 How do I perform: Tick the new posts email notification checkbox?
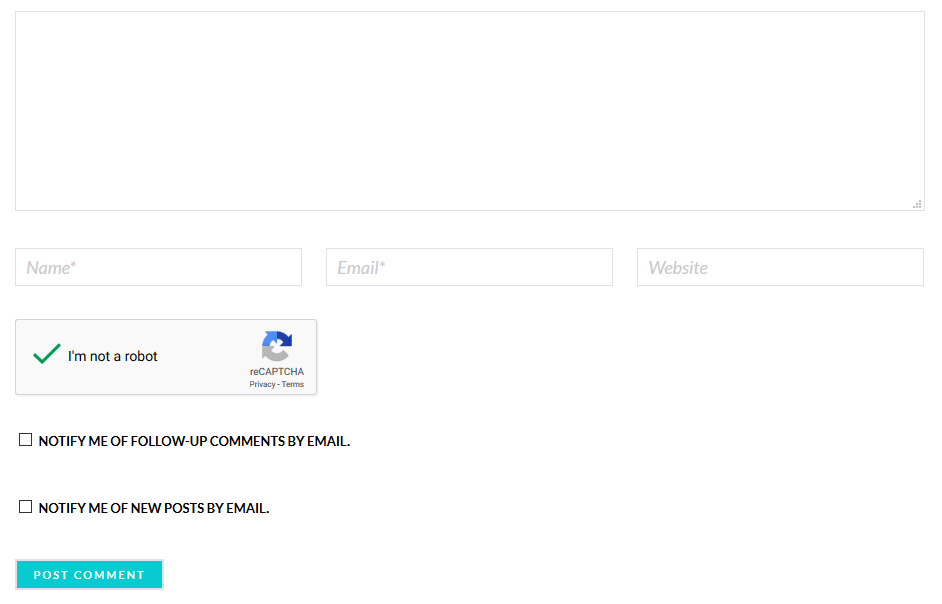[x=26, y=507]
